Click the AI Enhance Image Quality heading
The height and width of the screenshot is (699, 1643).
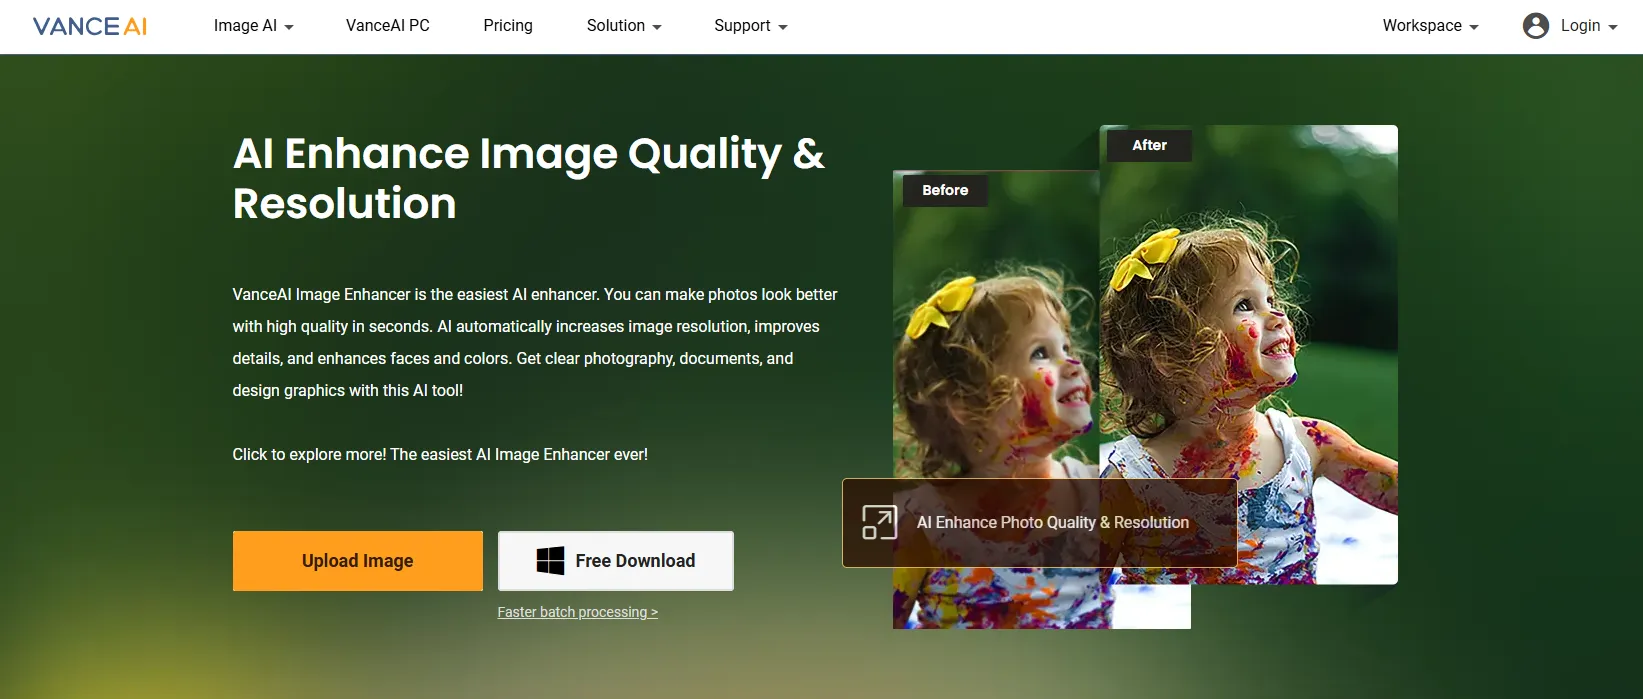coord(528,178)
